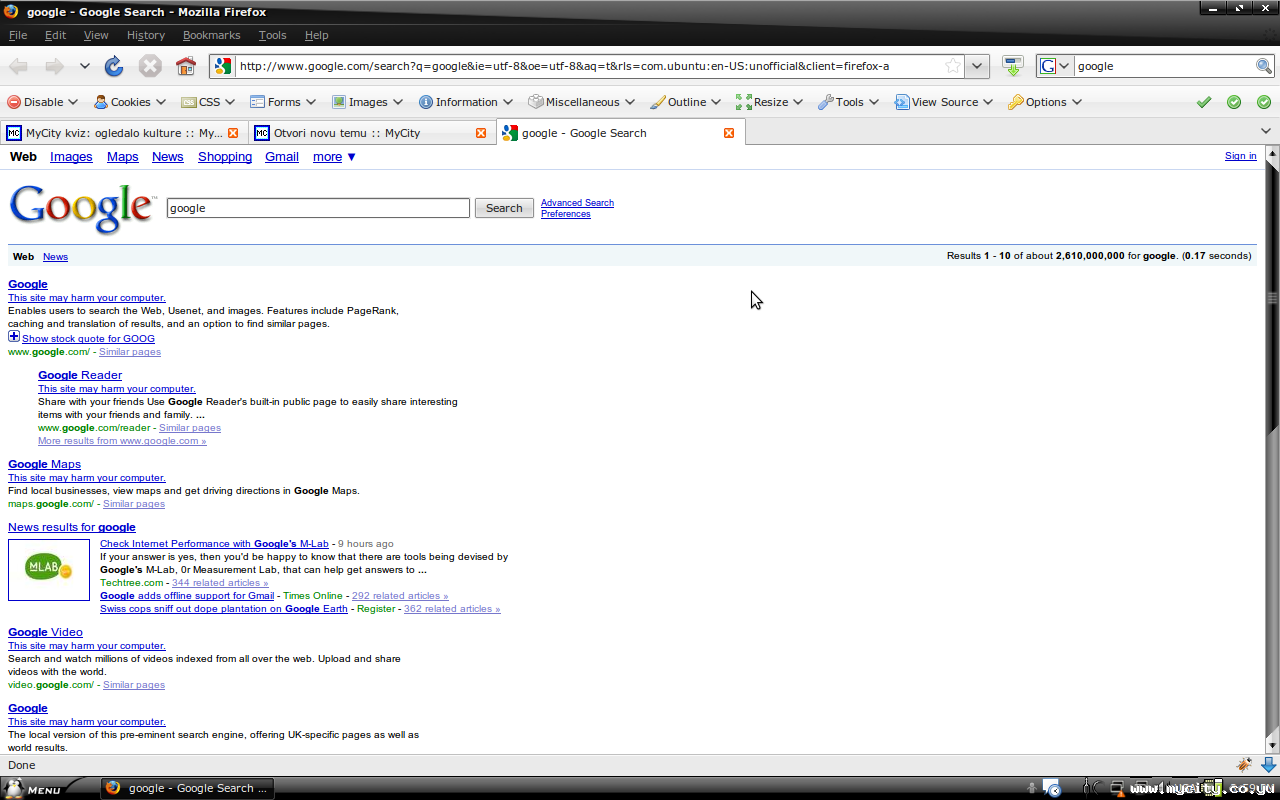The width and height of the screenshot is (1280, 800).
Task: Open the Images dropdown in the developer toolbar
Action: 367,102
